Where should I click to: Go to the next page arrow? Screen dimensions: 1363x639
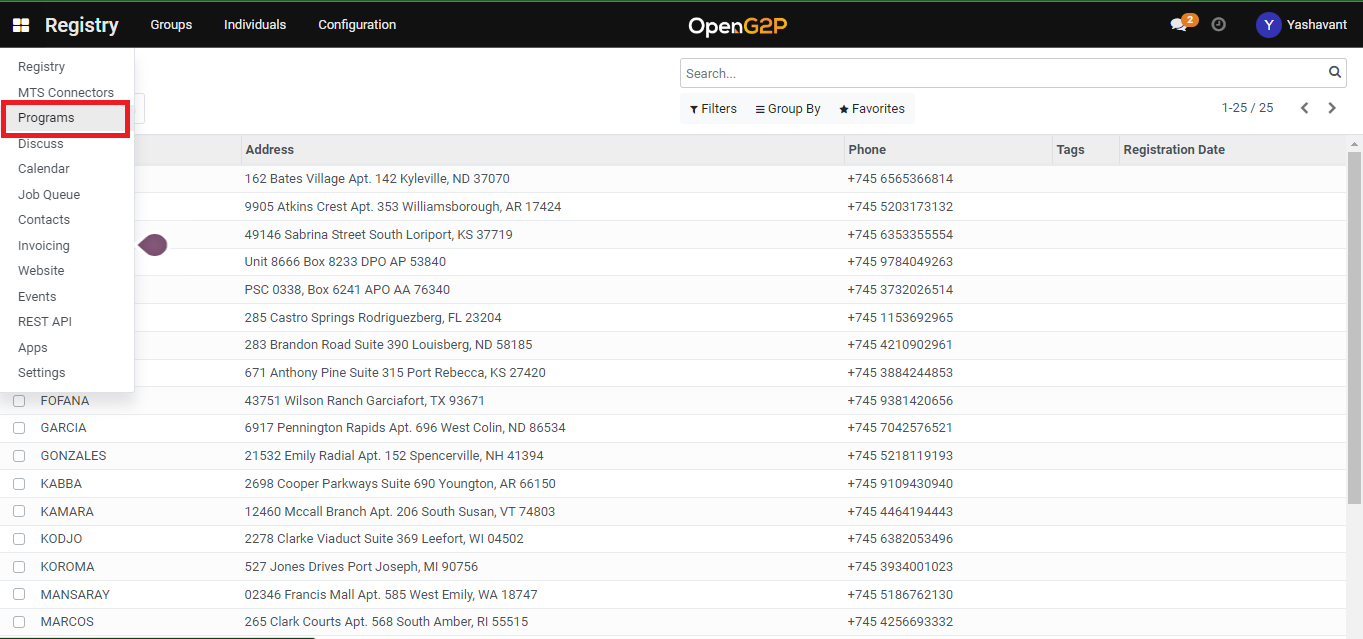pos(1332,108)
